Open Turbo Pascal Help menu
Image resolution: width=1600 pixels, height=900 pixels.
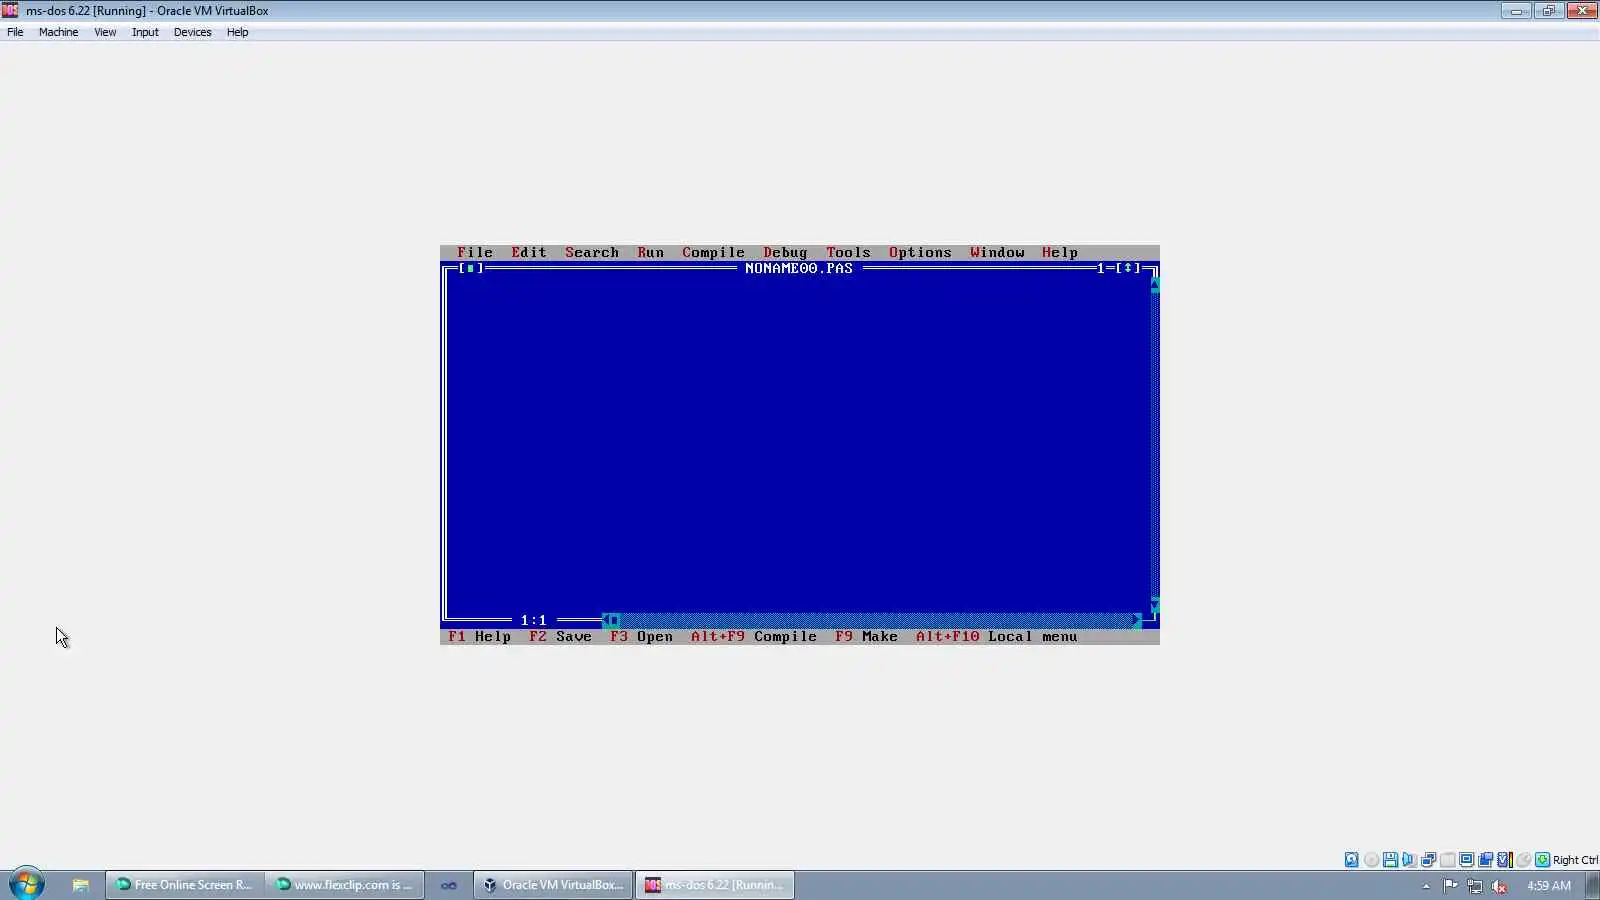(x=1060, y=252)
